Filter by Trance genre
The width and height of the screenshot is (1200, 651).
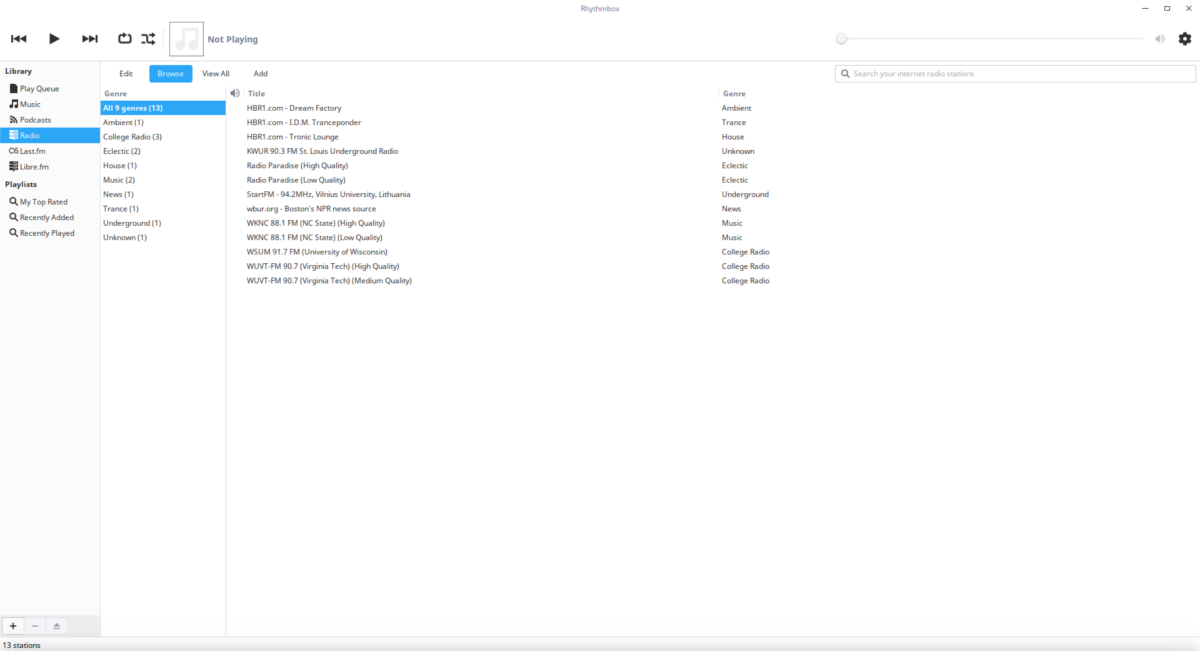click(x=163, y=209)
